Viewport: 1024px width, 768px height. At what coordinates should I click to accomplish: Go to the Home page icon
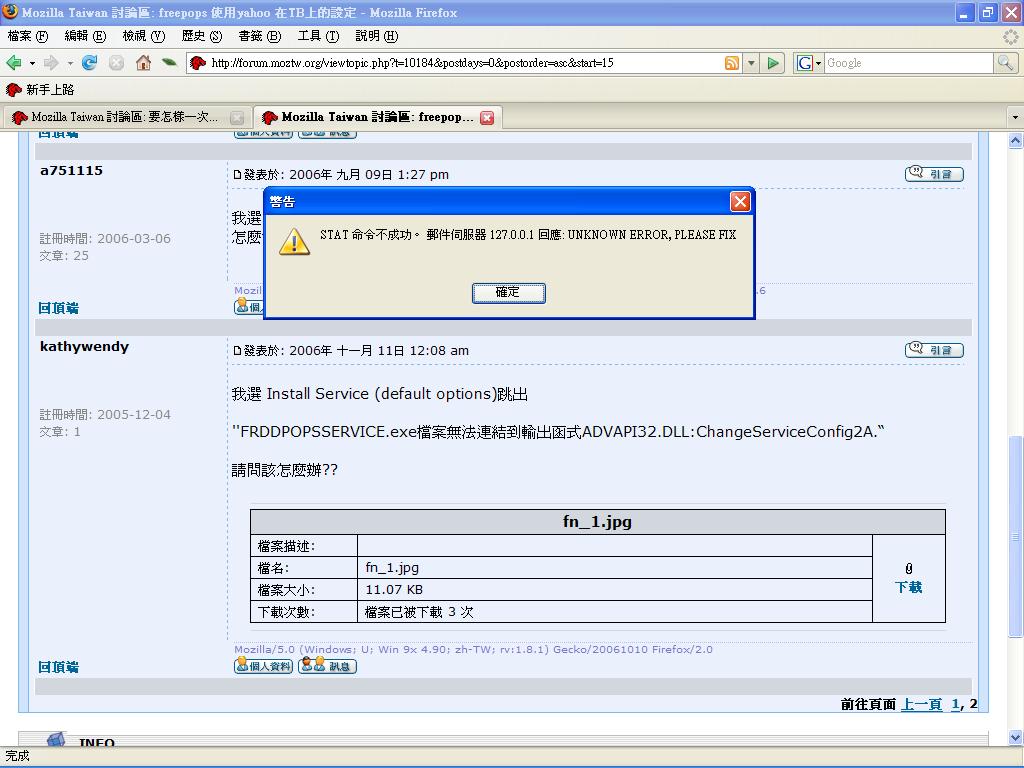[x=143, y=63]
